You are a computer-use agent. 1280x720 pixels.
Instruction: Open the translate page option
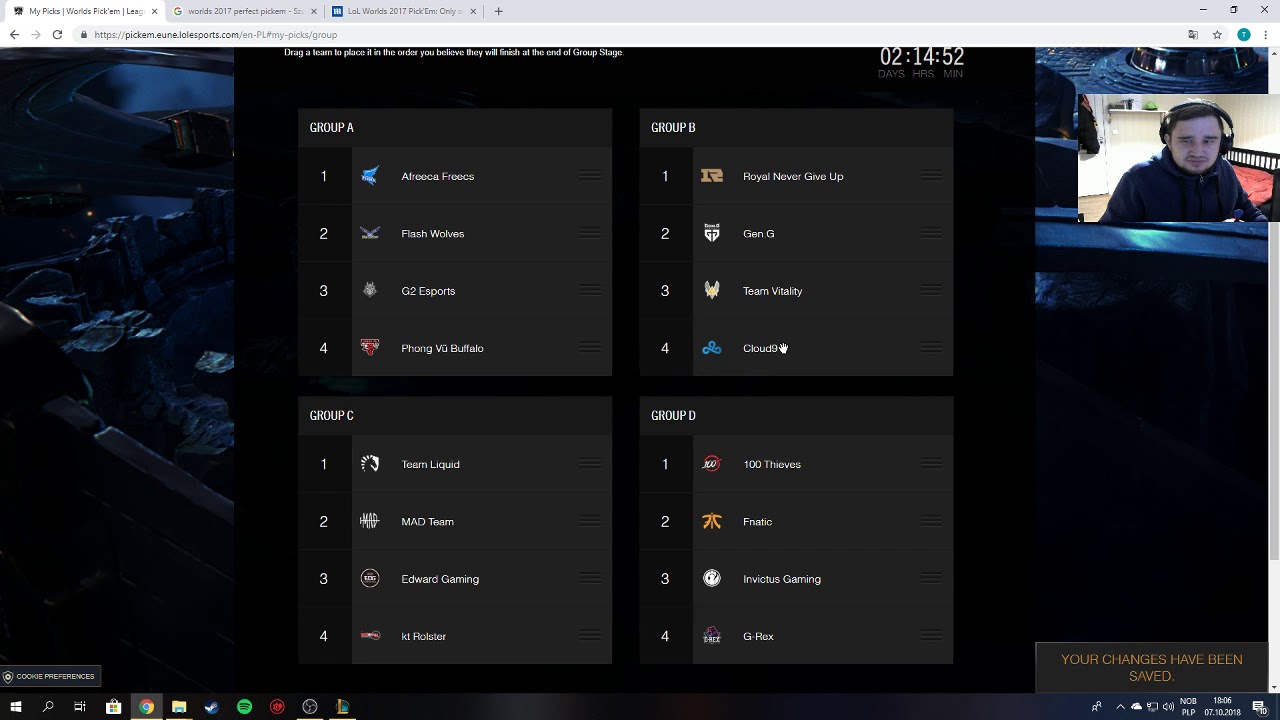coord(1193,34)
